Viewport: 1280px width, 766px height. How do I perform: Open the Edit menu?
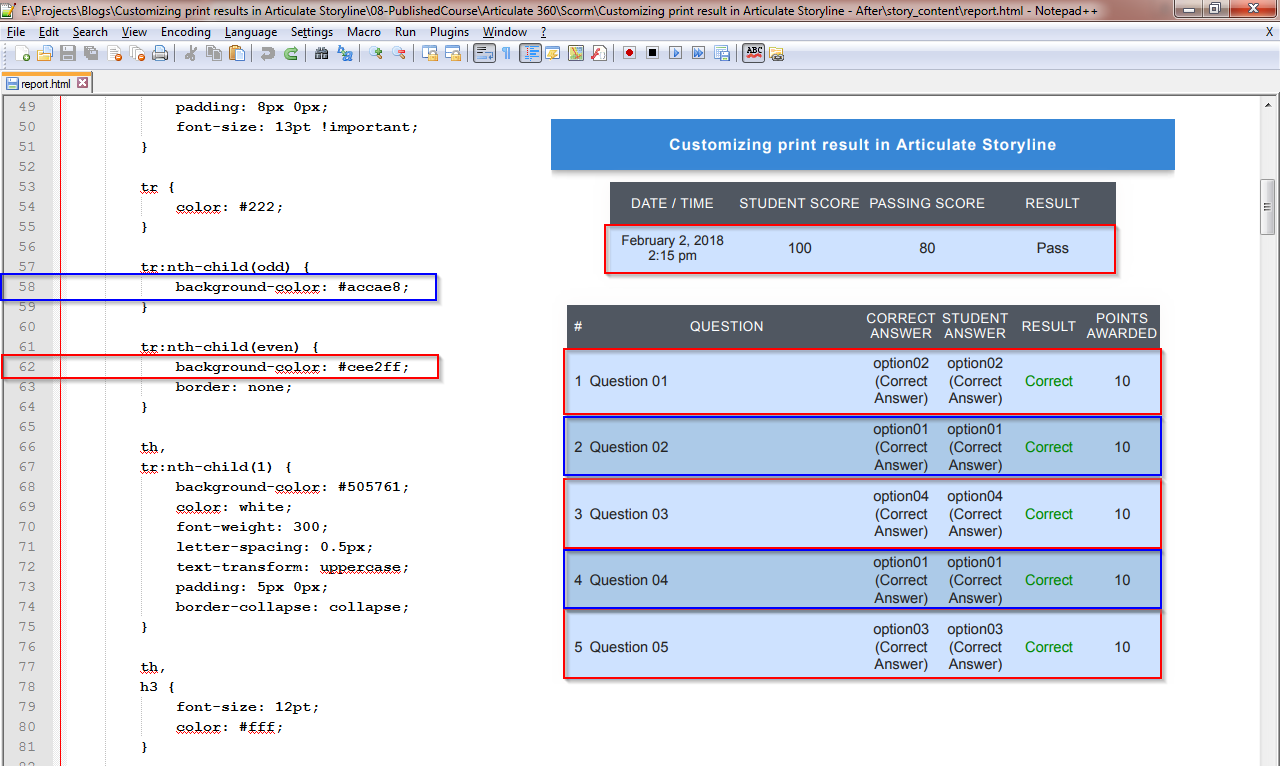coord(49,32)
